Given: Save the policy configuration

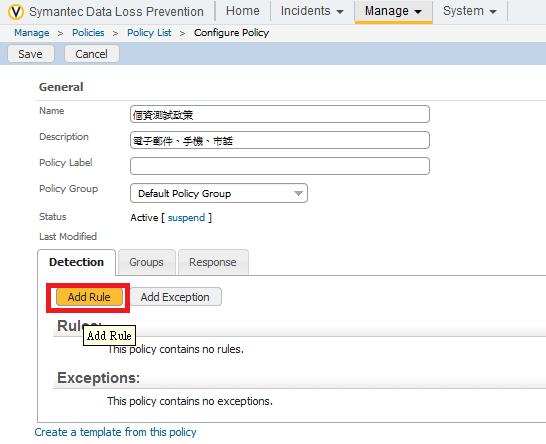Looking at the screenshot, I should pos(31,54).
